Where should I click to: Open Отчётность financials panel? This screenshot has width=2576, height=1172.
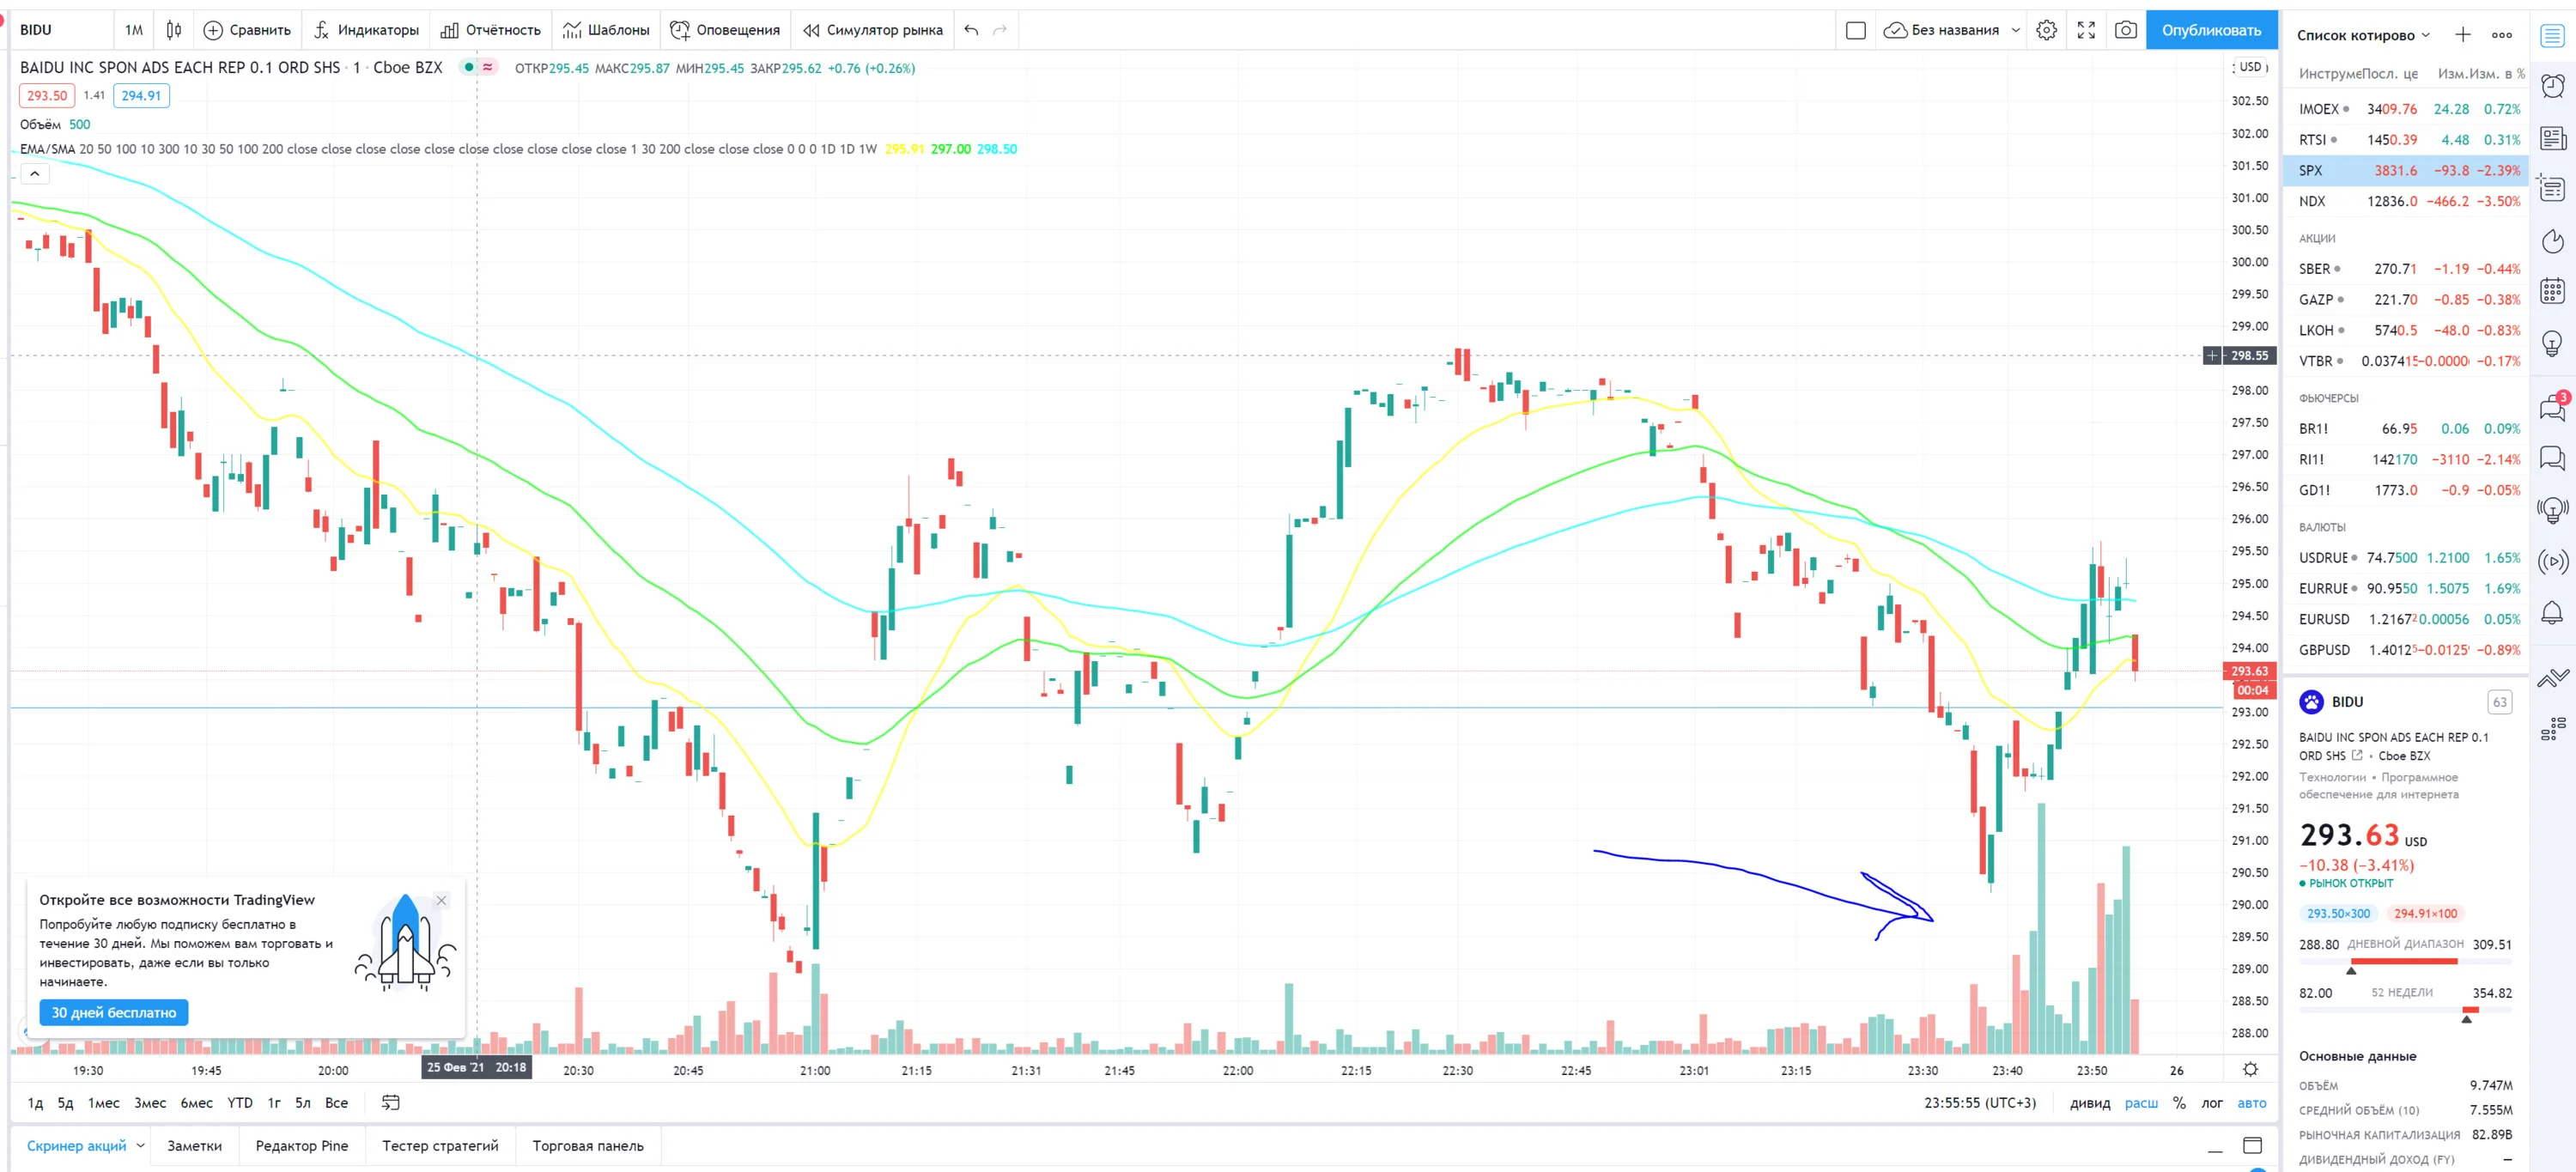click(x=491, y=30)
